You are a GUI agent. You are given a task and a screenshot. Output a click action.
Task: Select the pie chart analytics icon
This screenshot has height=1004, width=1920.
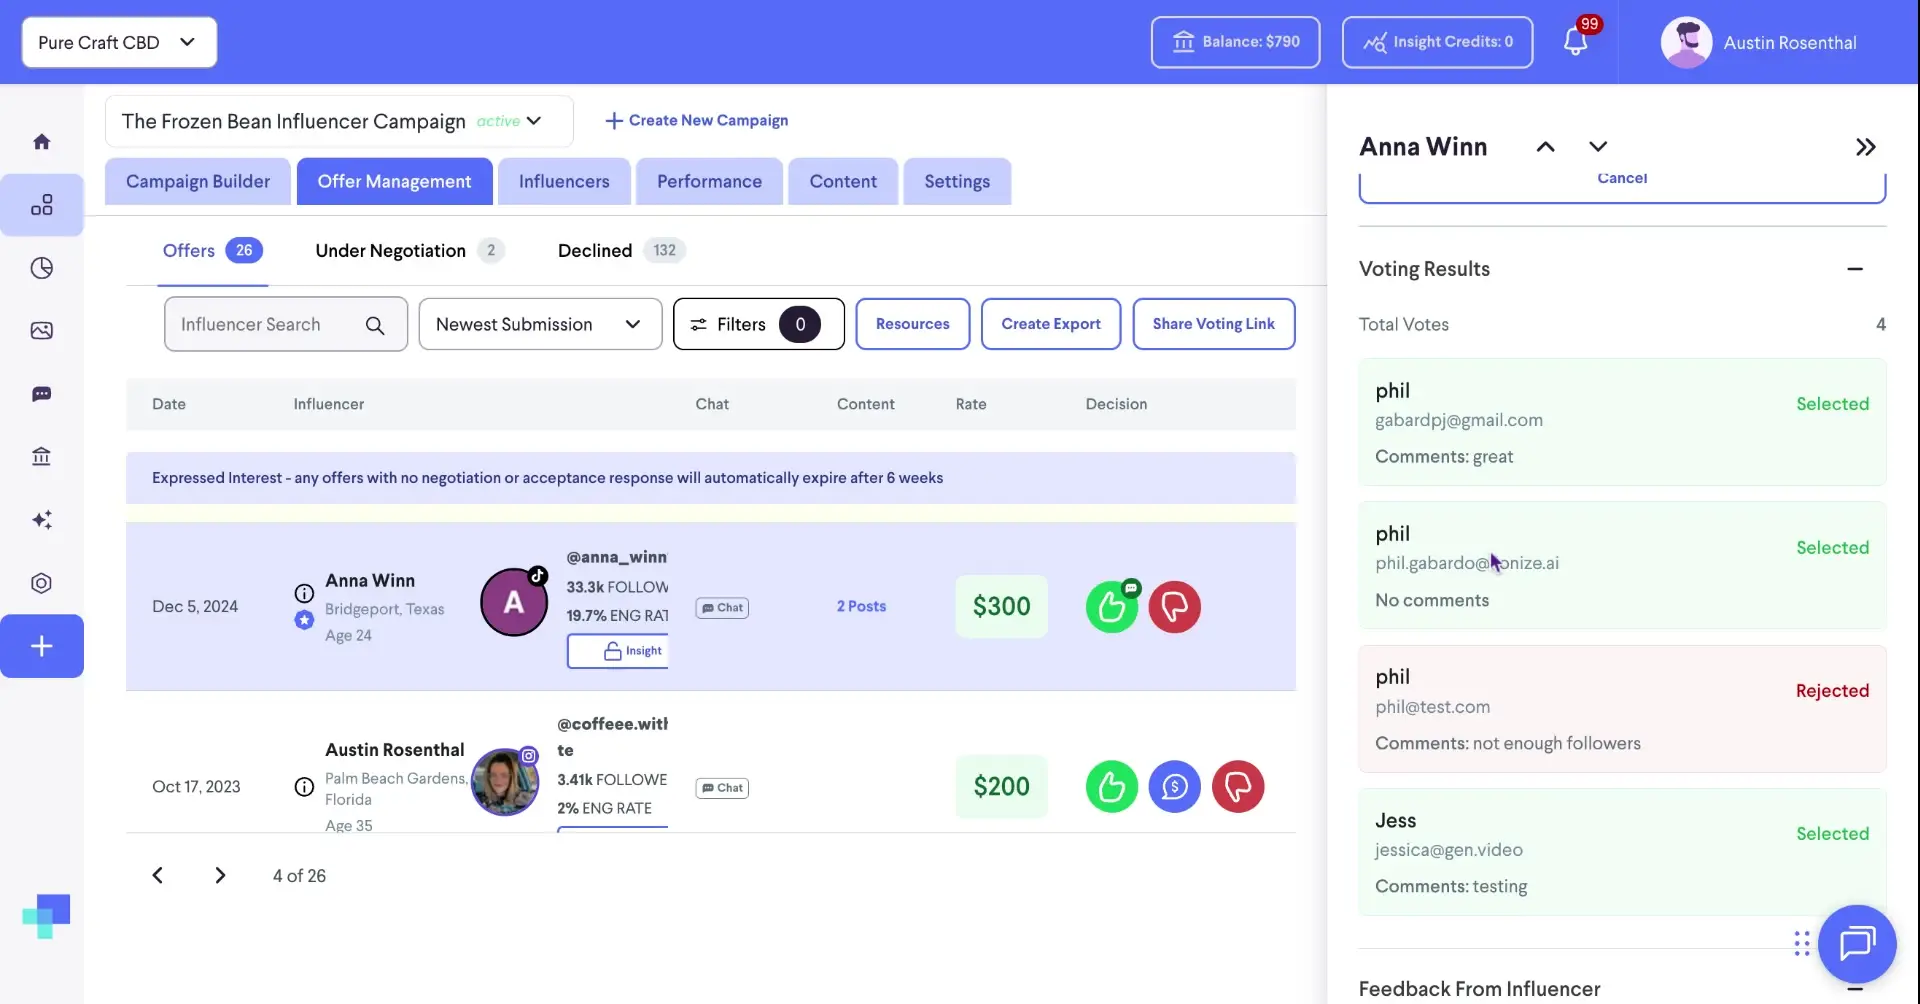[42, 267]
